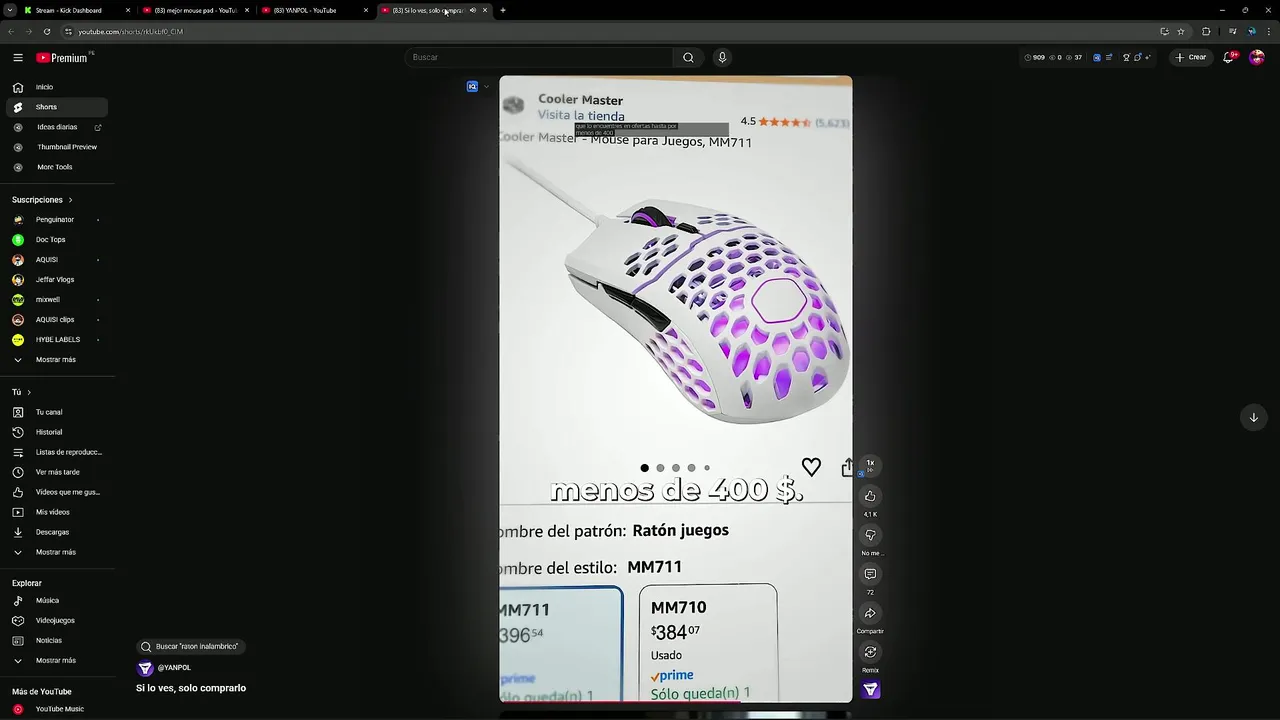
Task: Click the trophy icon in top toolbar
Action: (x=1127, y=57)
